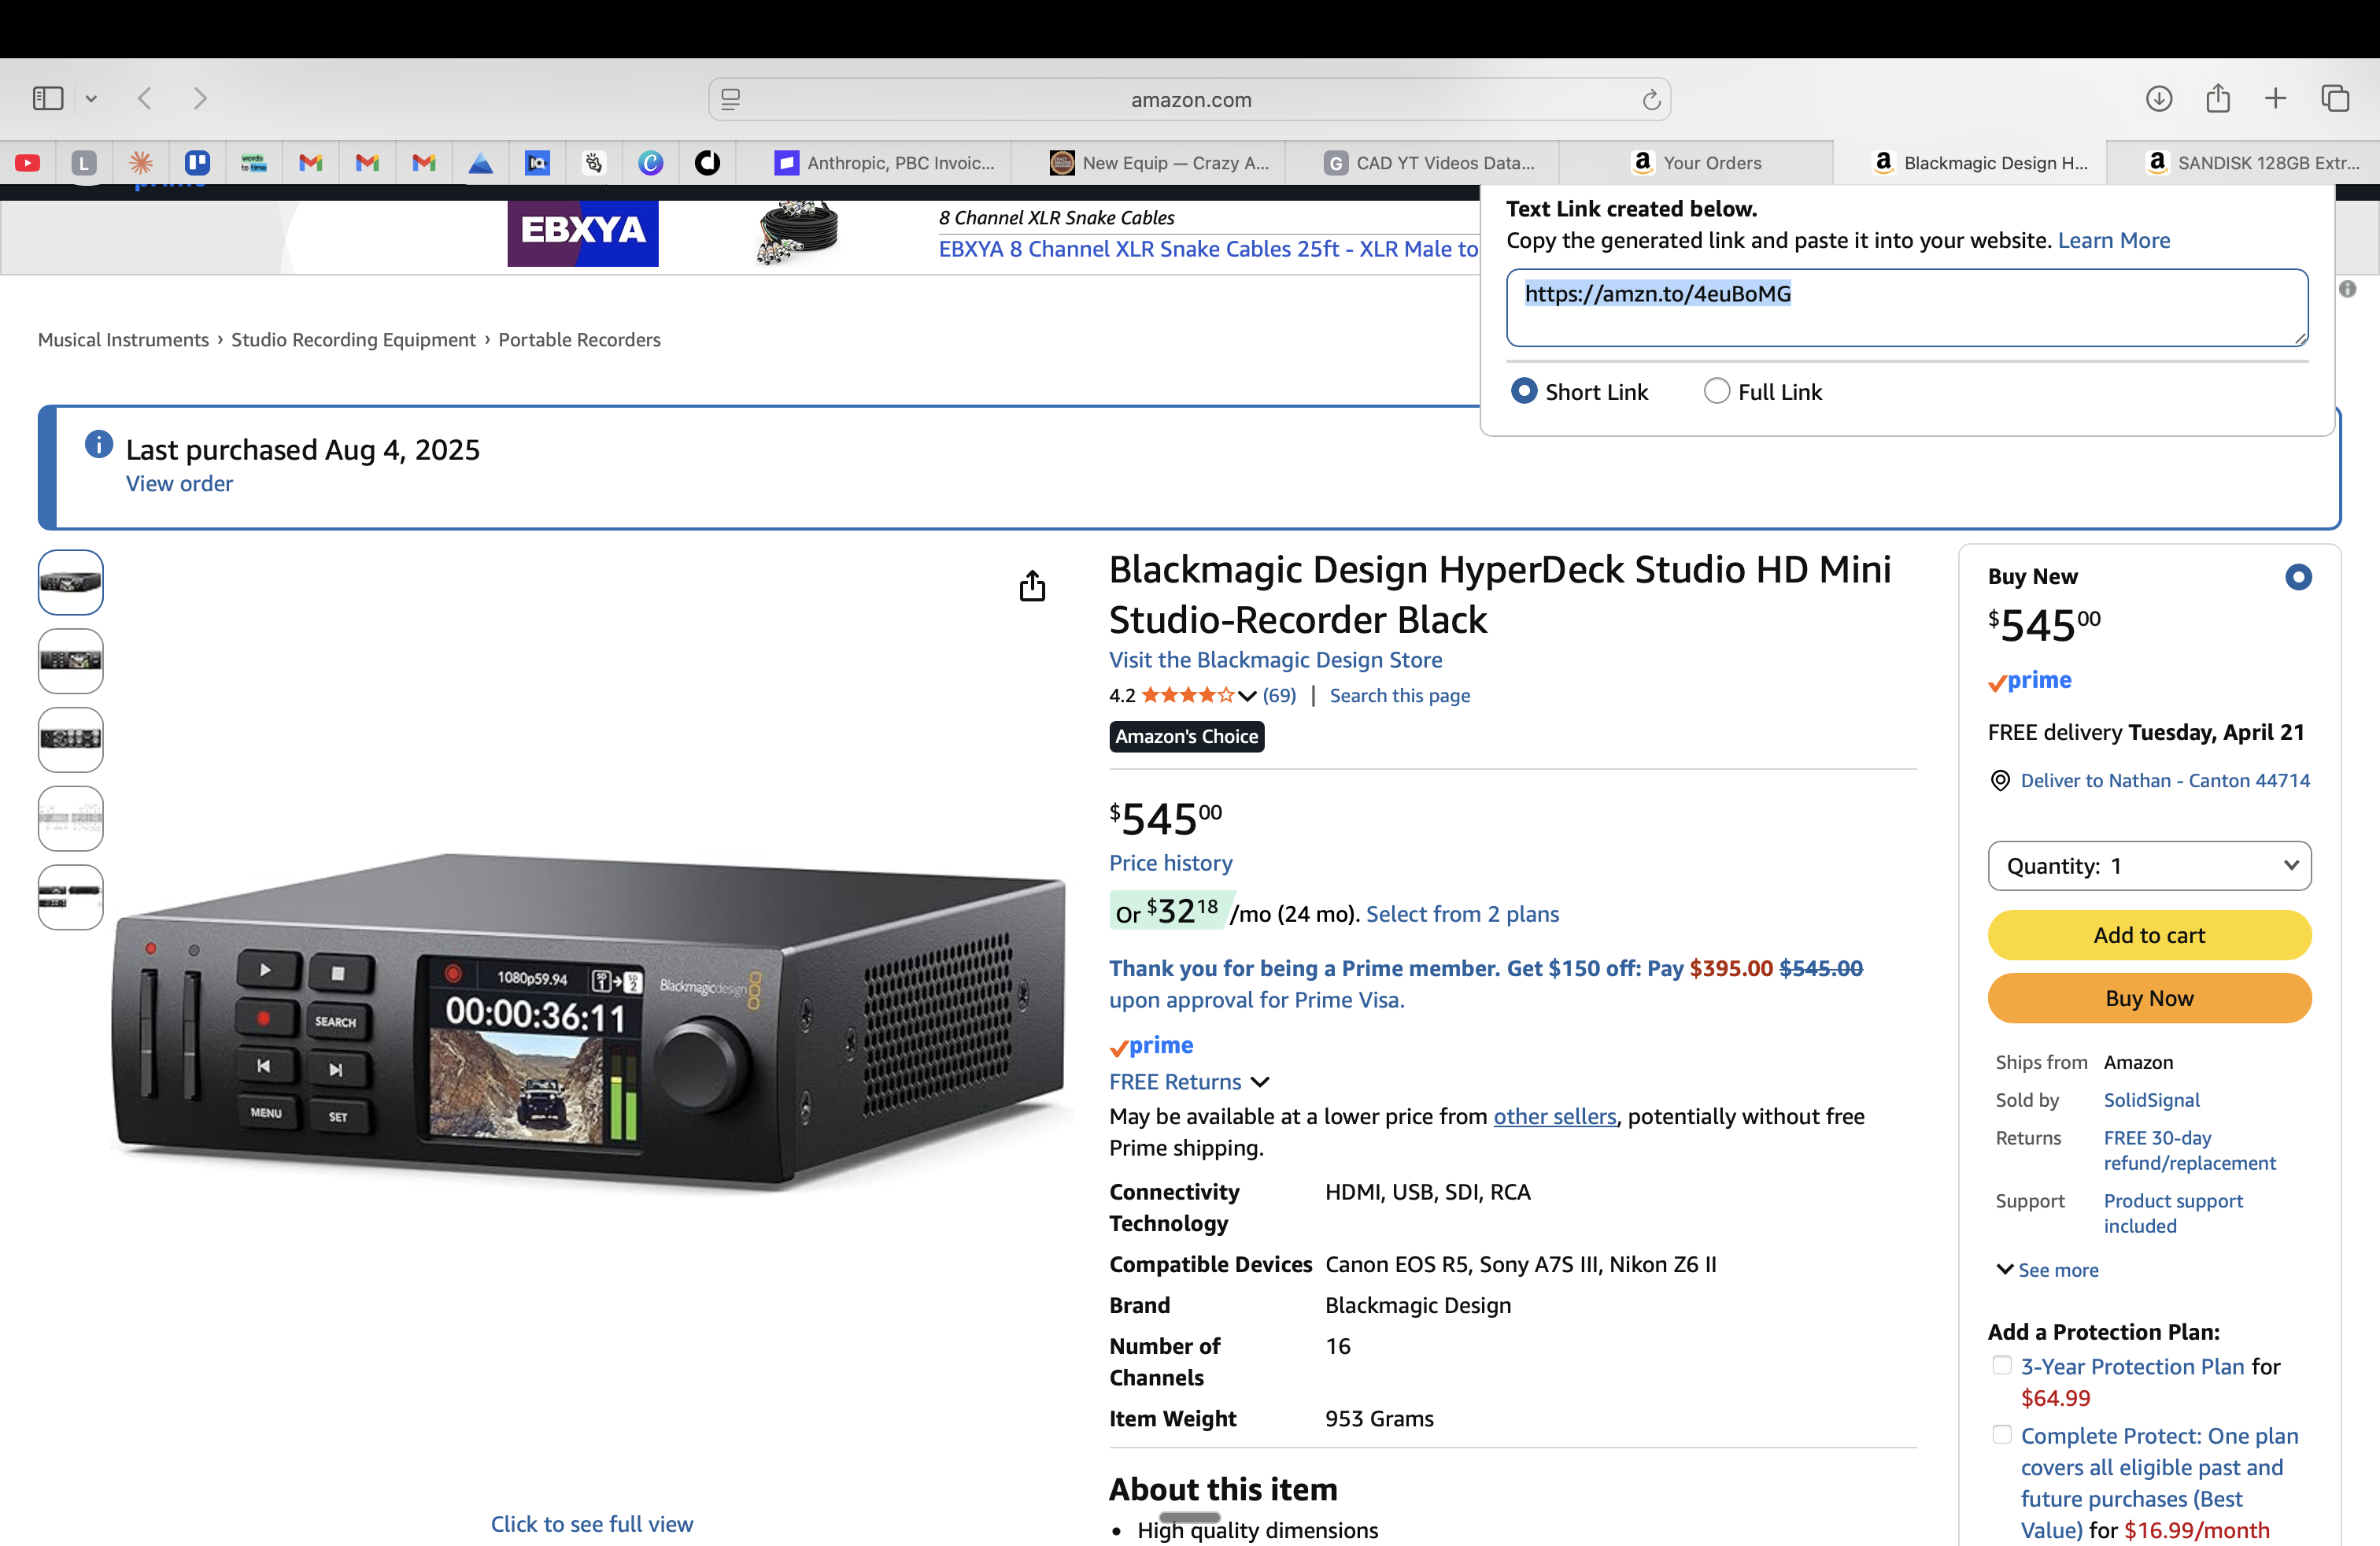Open the pinned blue triangle tab
This screenshot has height=1546, width=2380.
[480, 162]
